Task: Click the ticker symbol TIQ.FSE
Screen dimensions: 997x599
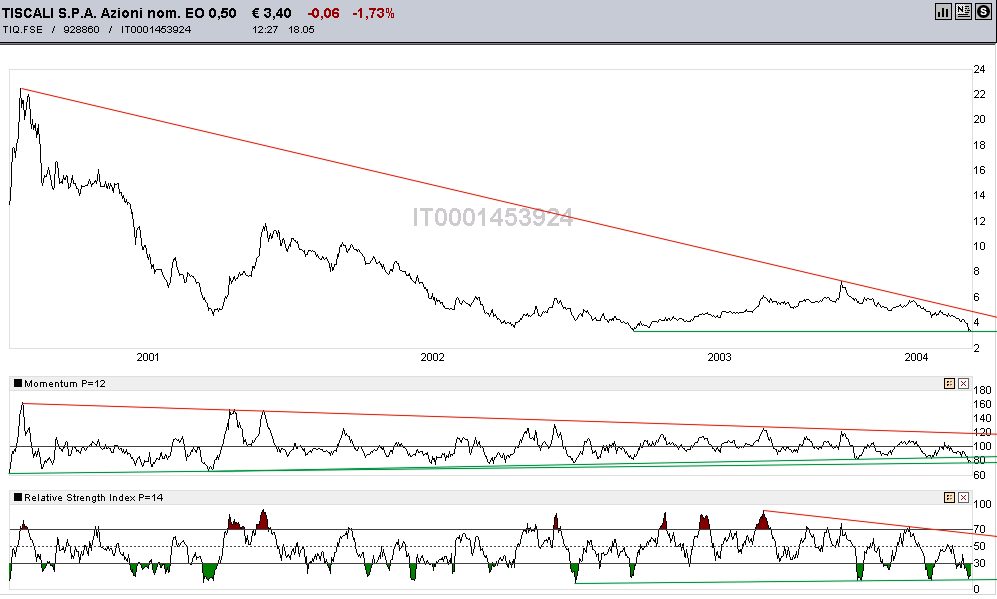Action: point(23,29)
